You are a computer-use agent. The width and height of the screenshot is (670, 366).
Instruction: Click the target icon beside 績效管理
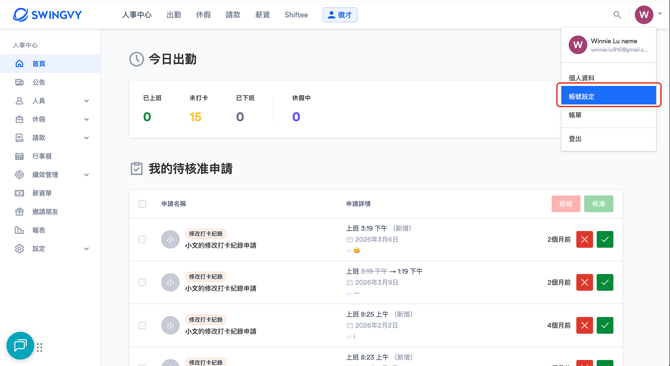pos(19,175)
